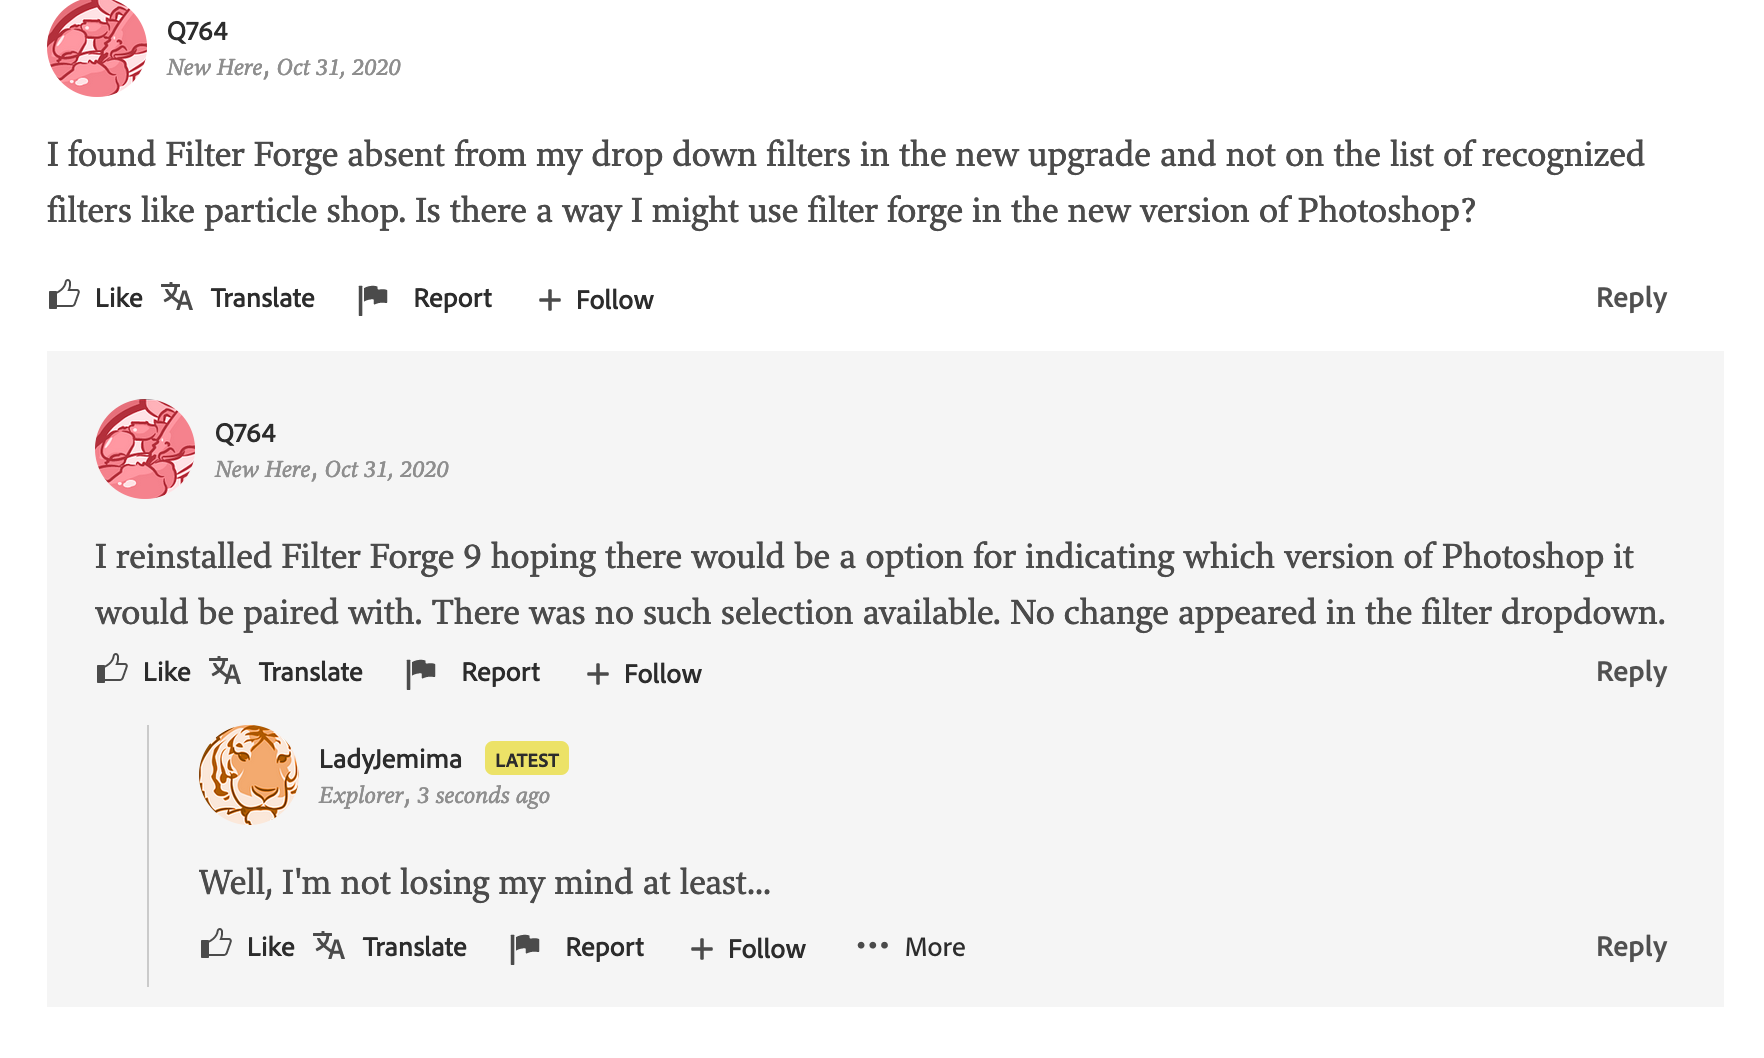Click Report flag icon on first post
The width and height of the screenshot is (1764, 1058).
[373, 299]
